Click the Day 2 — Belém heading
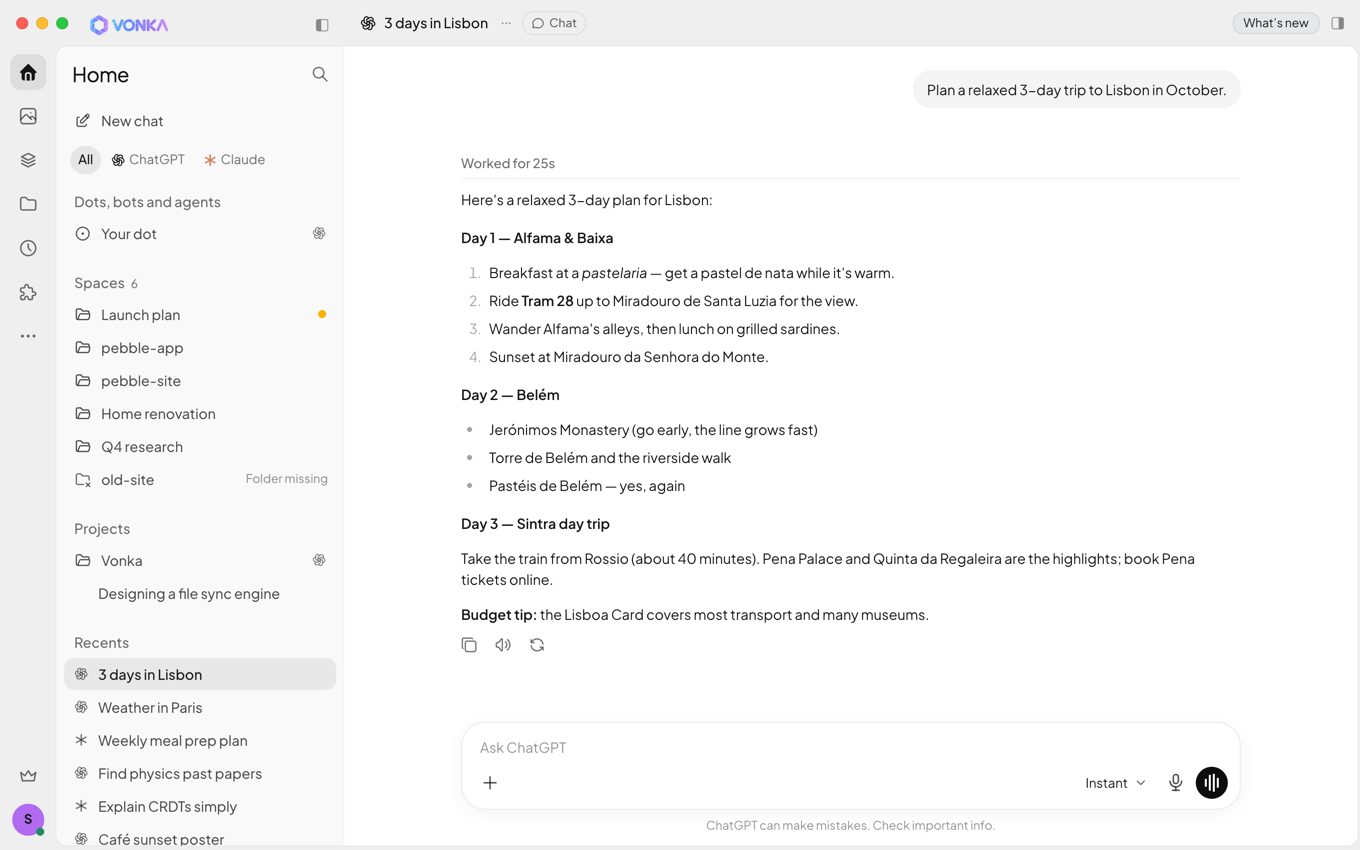 coord(510,395)
